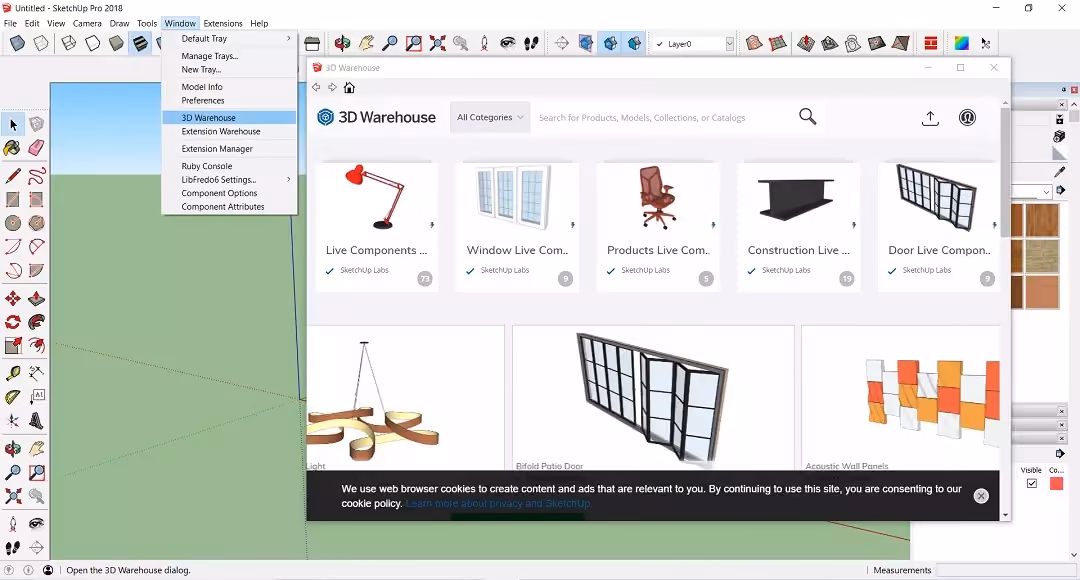Open the All Categories dropdown
The width and height of the screenshot is (1080, 580).
click(490, 117)
